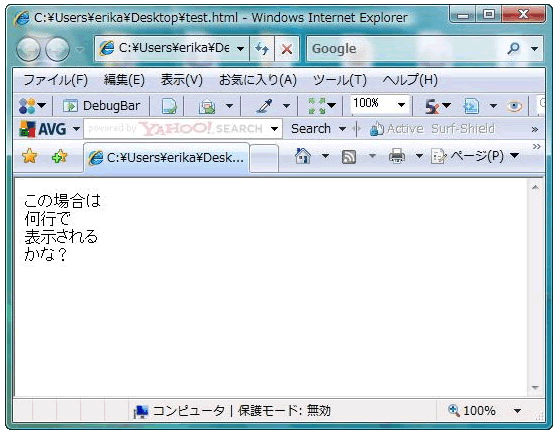Viewport: 558px width, 435px height.
Task: Toggle Active Surf-Shield in AVG toolbar
Action: click(x=432, y=129)
